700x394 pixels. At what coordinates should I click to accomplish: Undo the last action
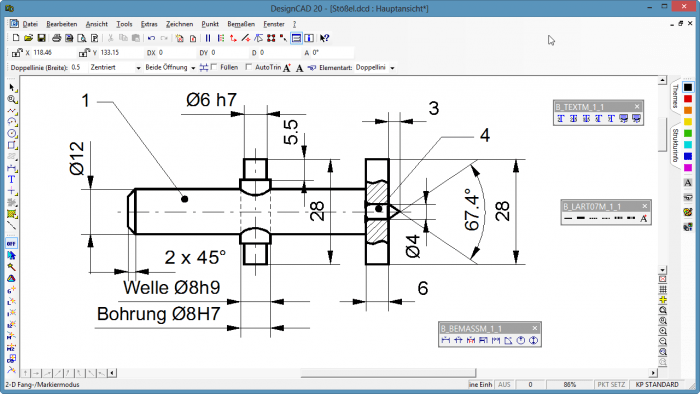point(151,38)
